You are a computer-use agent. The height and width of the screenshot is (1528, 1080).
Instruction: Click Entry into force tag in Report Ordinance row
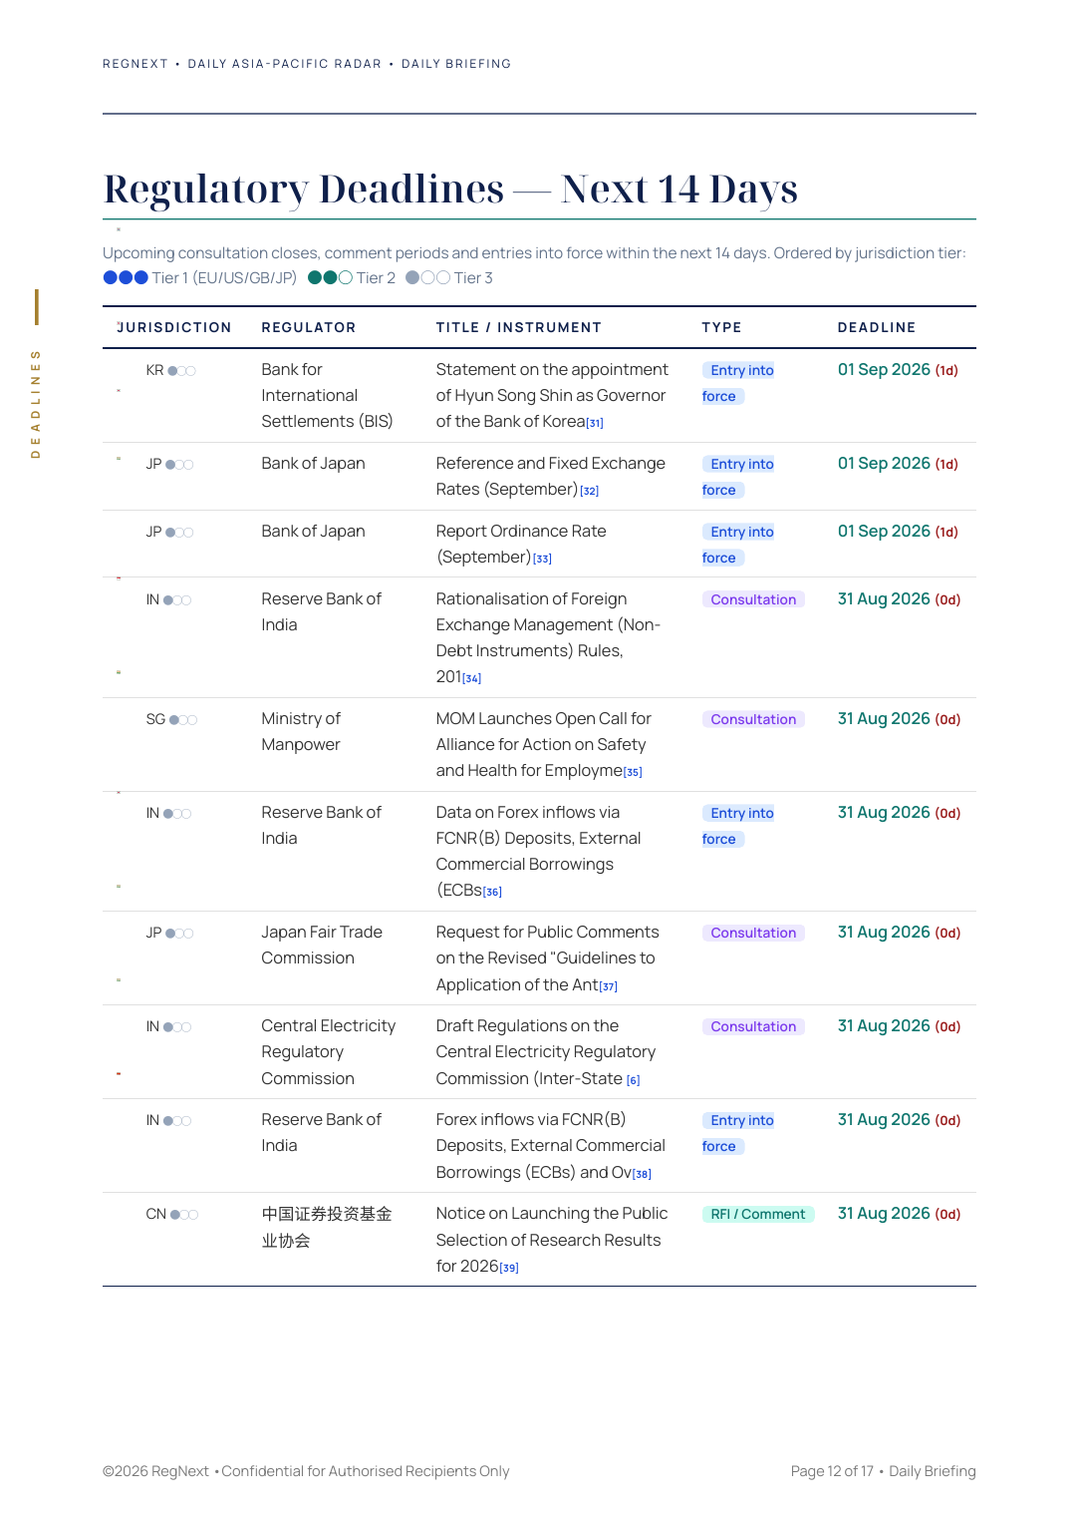(x=738, y=545)
